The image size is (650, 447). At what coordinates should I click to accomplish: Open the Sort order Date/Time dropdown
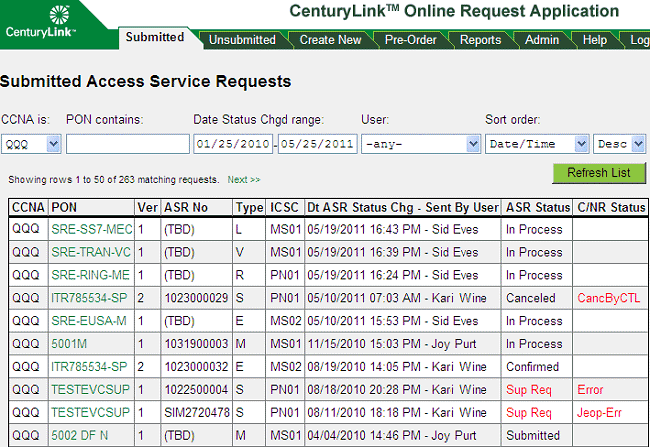point(537,144)
